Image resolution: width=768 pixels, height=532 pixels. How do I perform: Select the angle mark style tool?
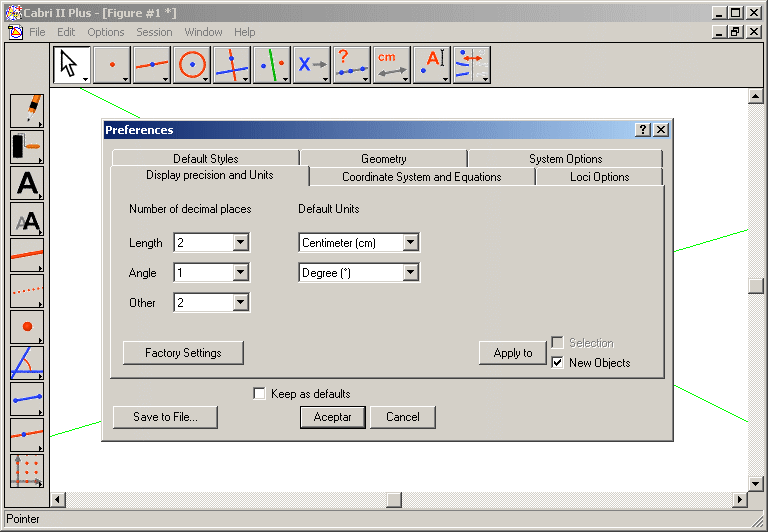pyautogui.click(x=27, y=363)
